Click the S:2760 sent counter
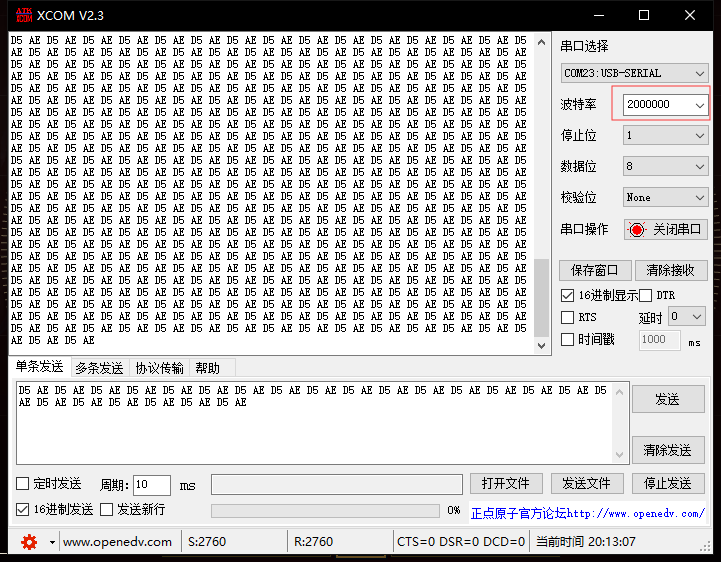The height and width of the screenshot is (562, 721). point(207,542)
